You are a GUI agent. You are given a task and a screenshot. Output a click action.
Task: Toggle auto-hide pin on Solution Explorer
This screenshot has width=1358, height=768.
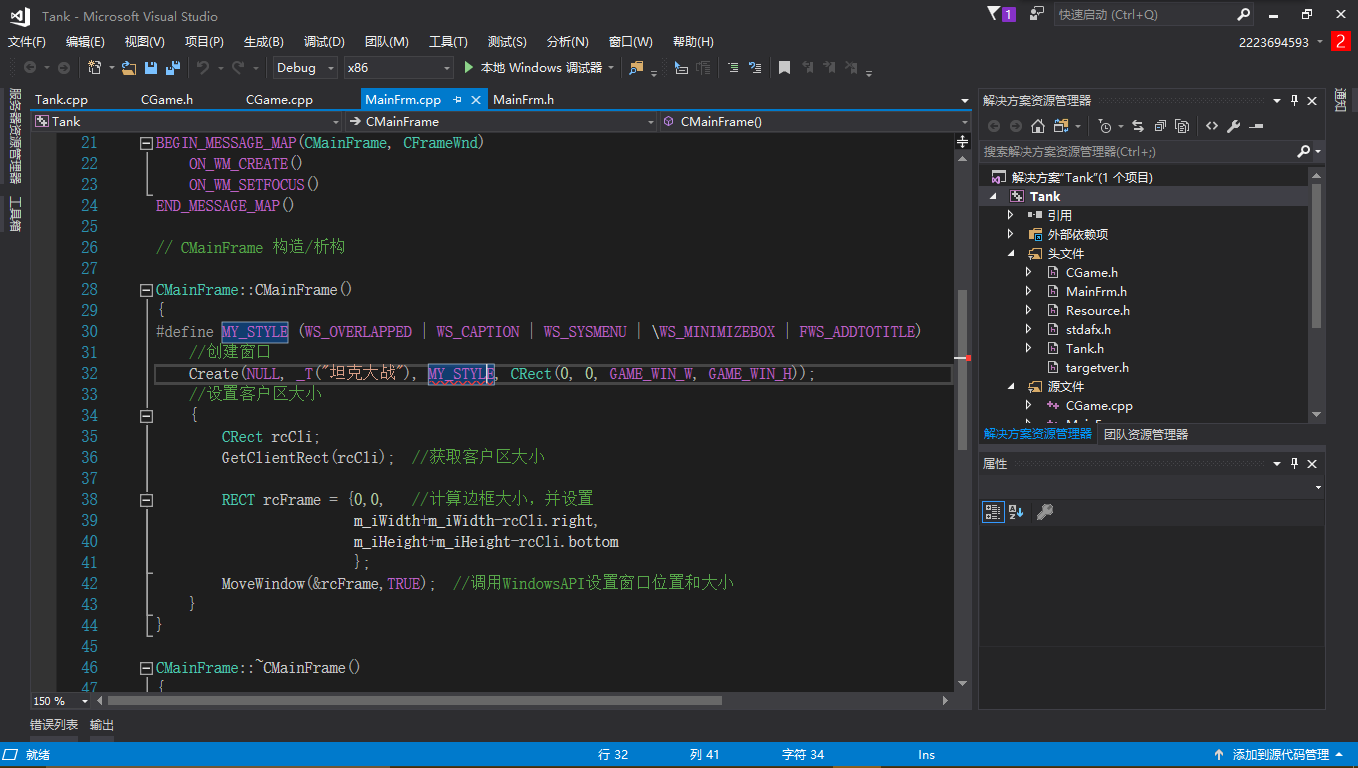tap(1294, 100)
